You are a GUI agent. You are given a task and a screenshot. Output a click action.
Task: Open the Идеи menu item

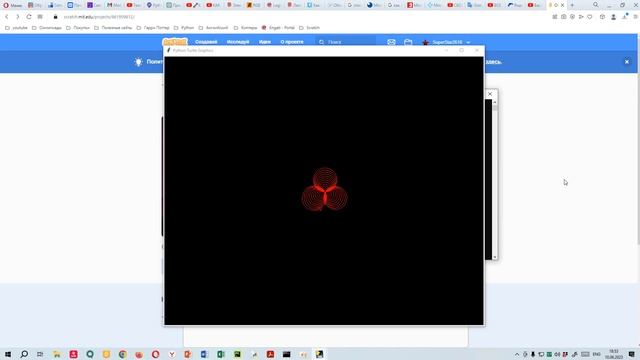click(x=265, y=42)
